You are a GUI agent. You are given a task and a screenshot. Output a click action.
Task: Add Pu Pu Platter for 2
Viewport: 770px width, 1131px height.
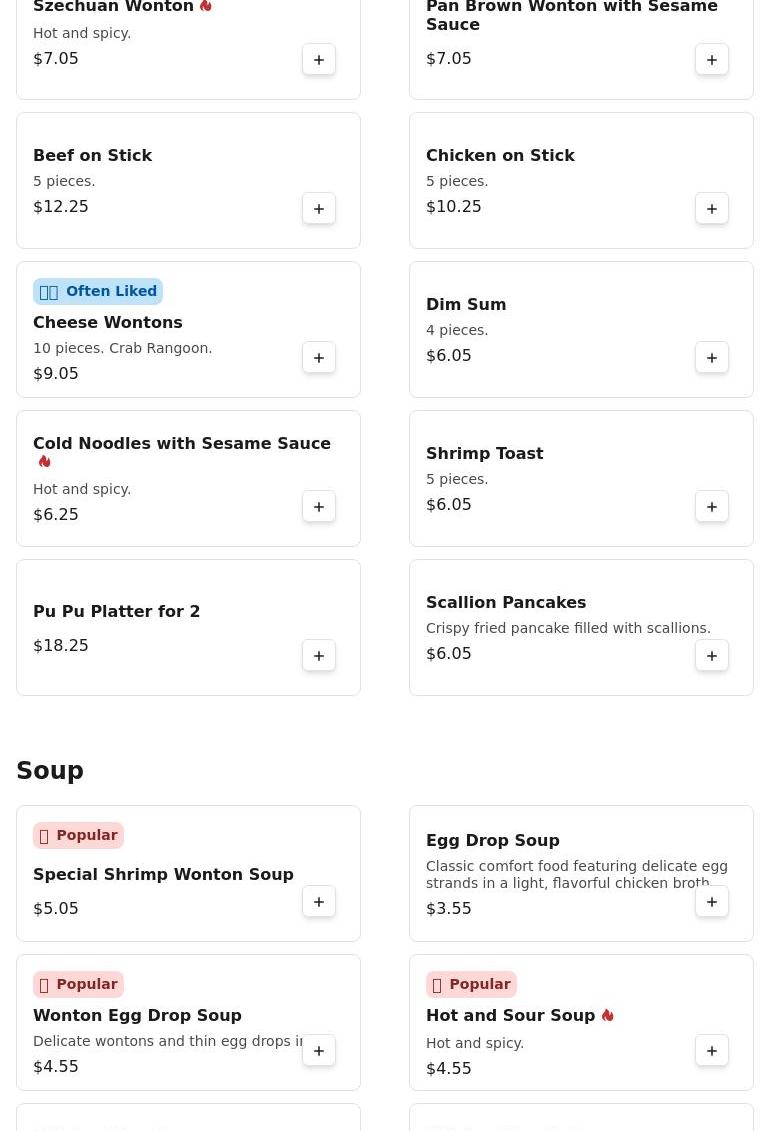point(319,656)
